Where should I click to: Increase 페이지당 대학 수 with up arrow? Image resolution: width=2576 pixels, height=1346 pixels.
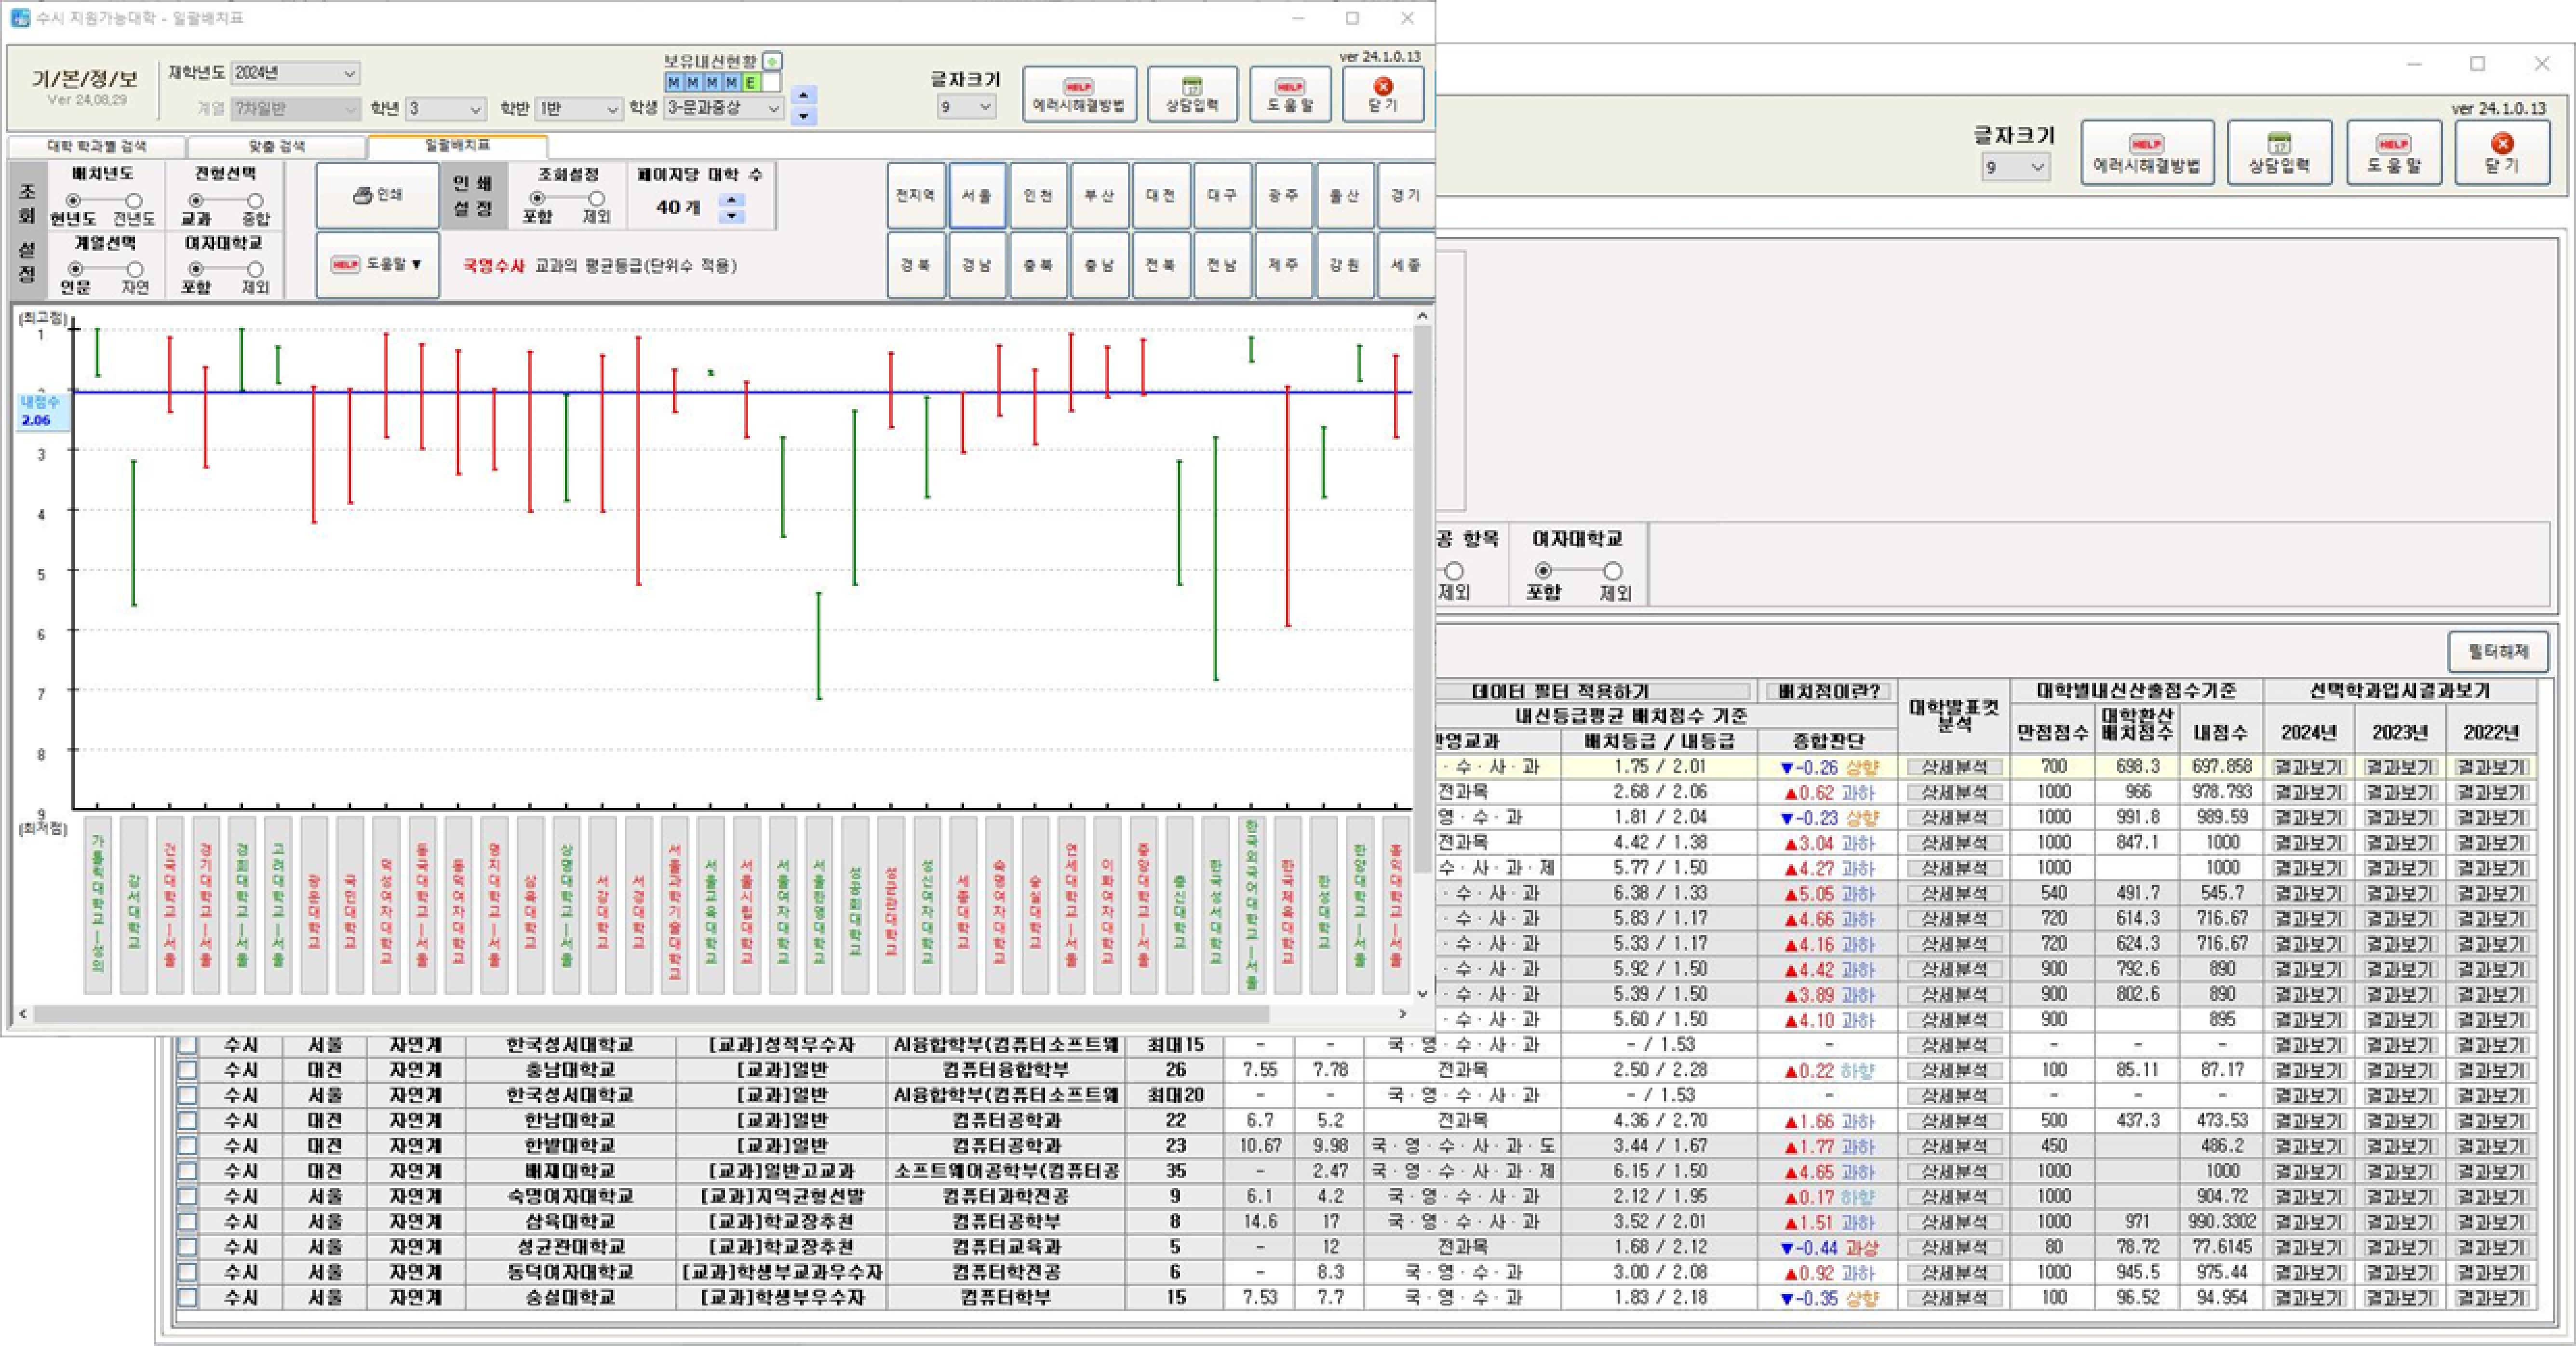pos(732,201)
